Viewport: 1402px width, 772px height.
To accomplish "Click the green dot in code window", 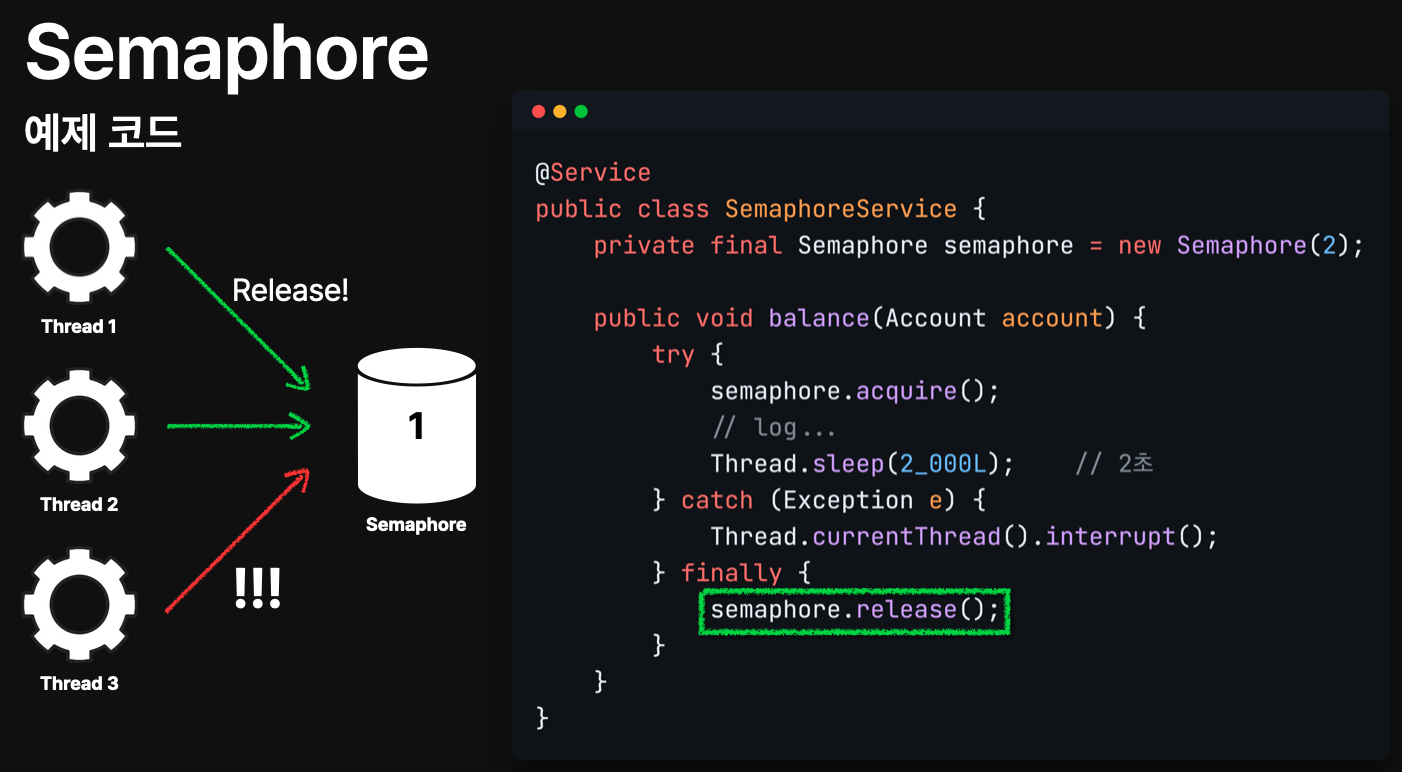I will pos(581,111).
